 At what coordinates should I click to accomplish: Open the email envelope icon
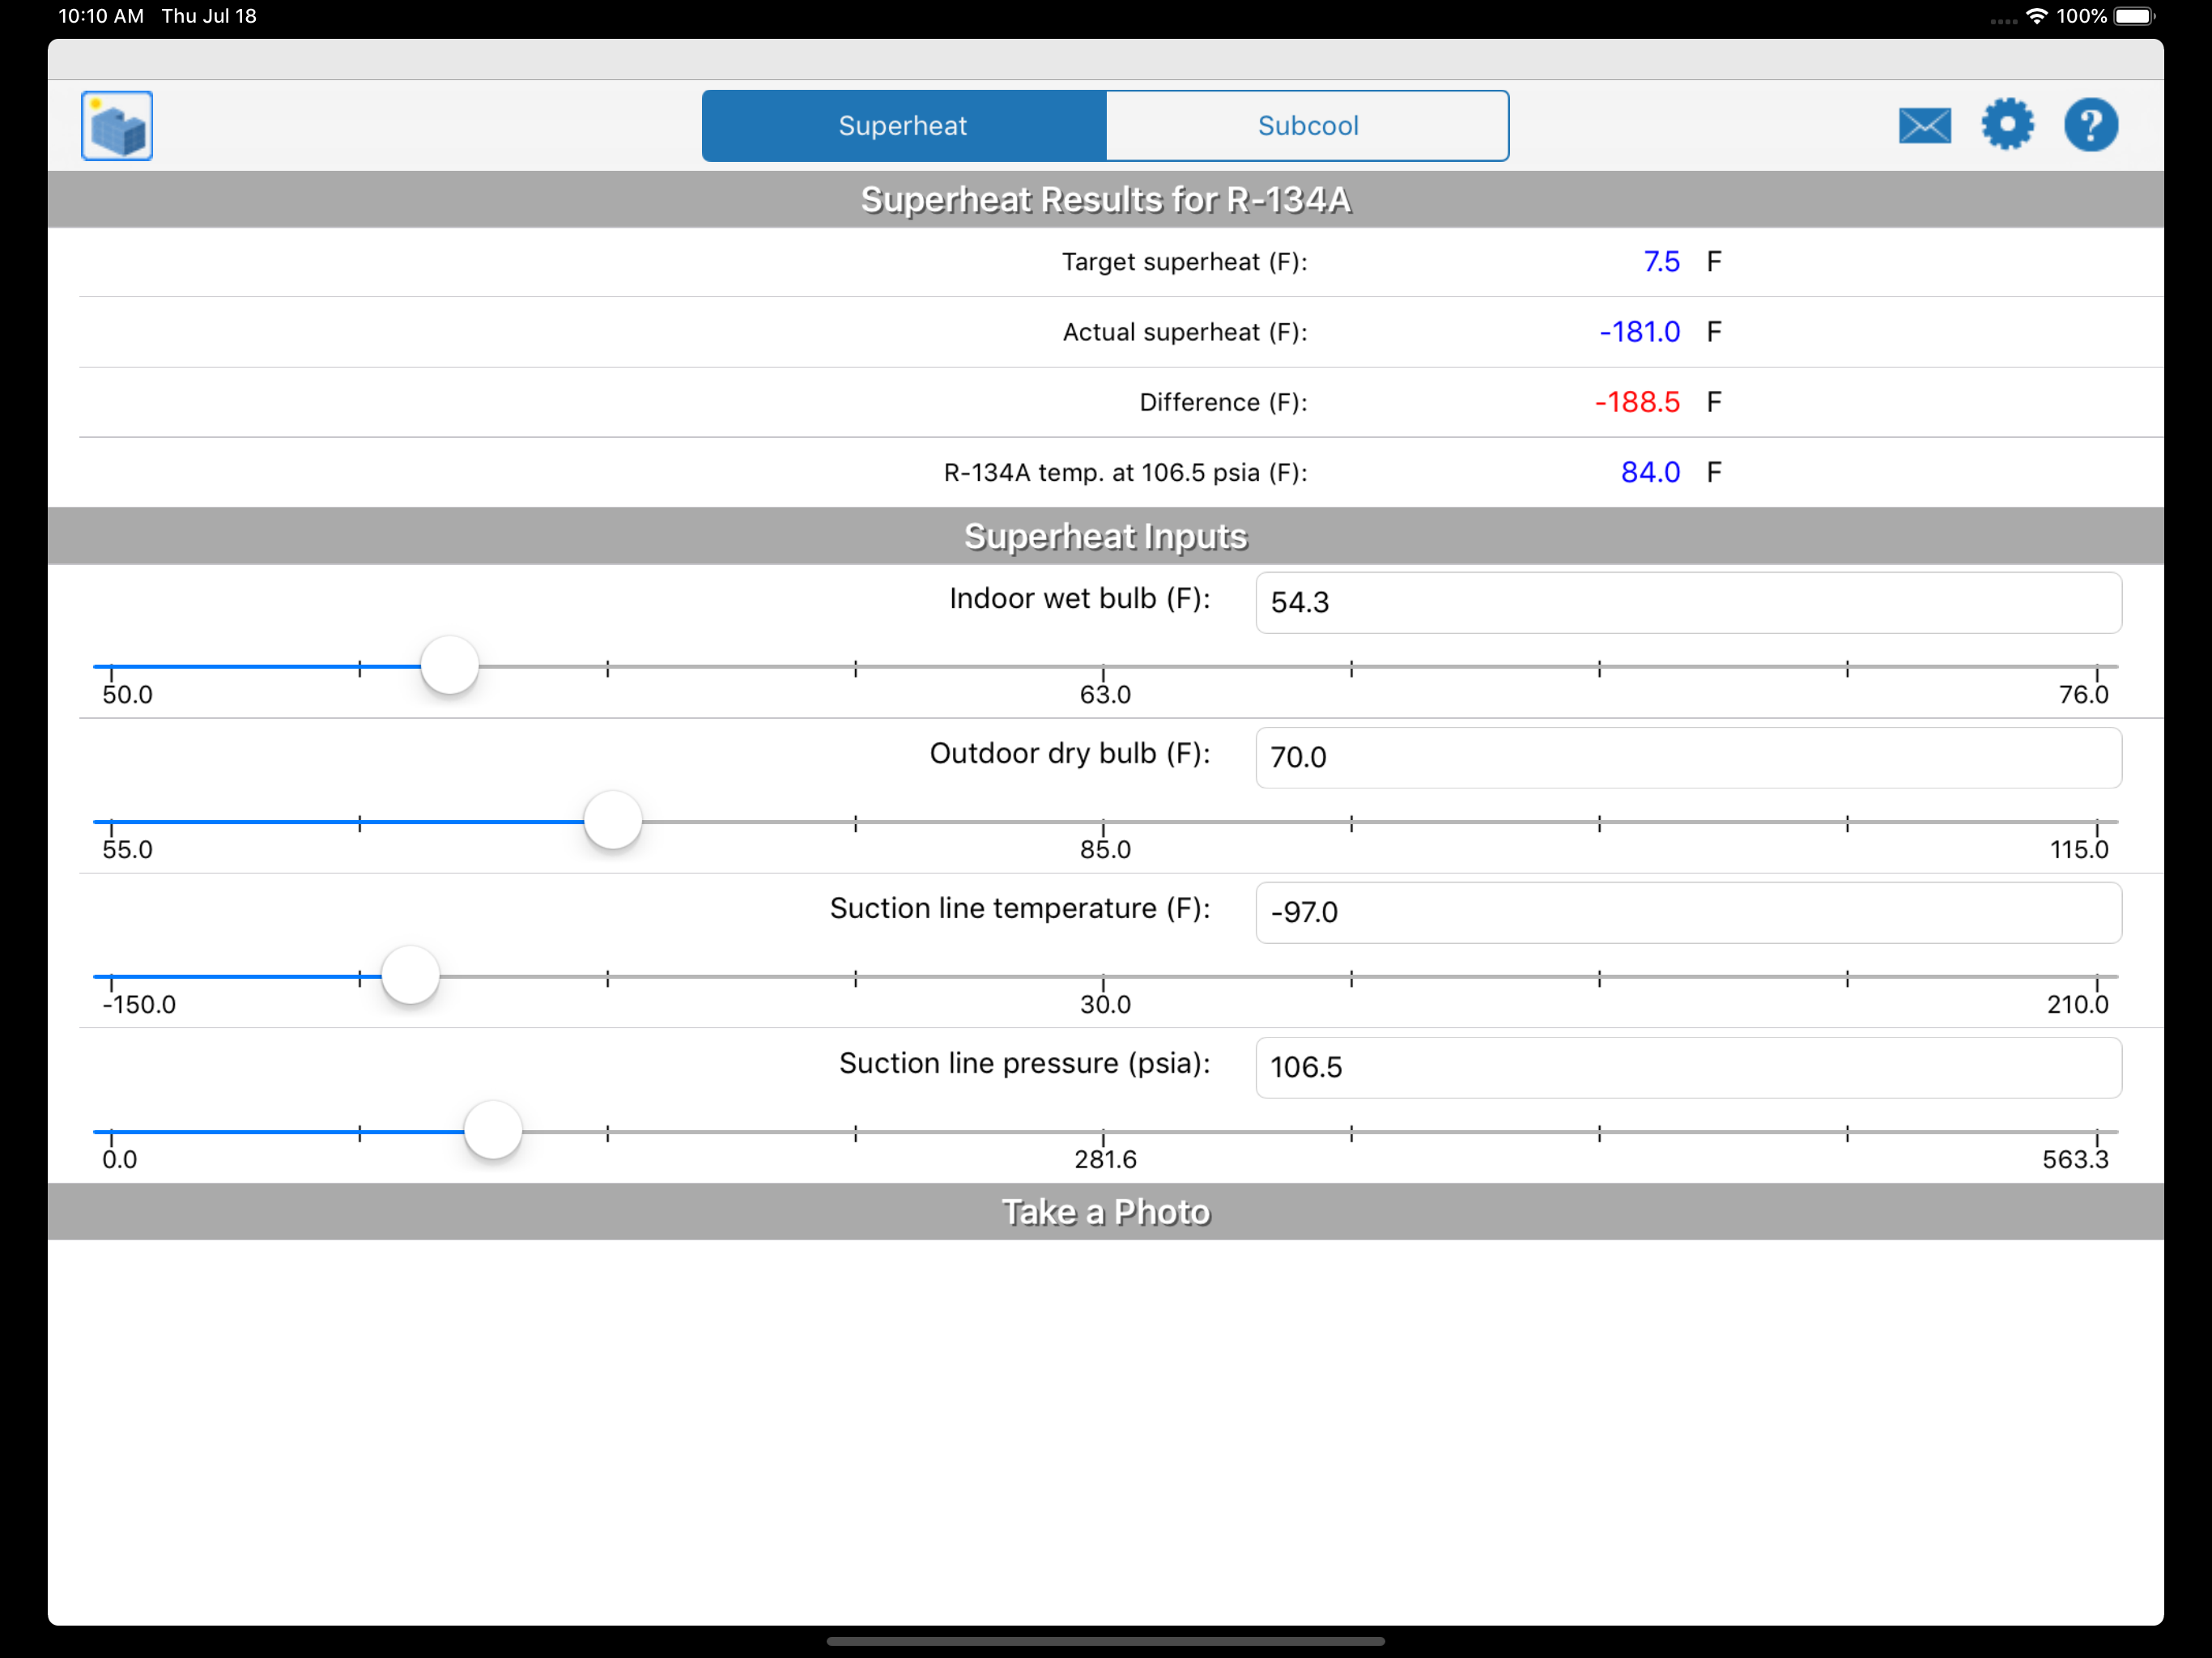pos(1924,126)
